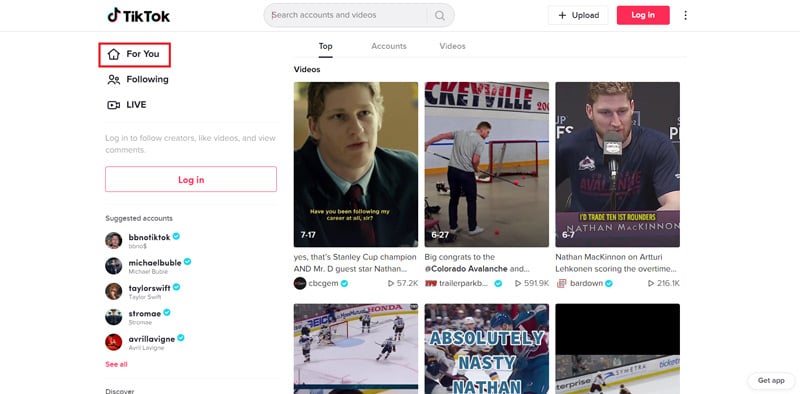This screenshot has height=394, width=800.
Task: Click the stromae username text
Action: point(145,313)
